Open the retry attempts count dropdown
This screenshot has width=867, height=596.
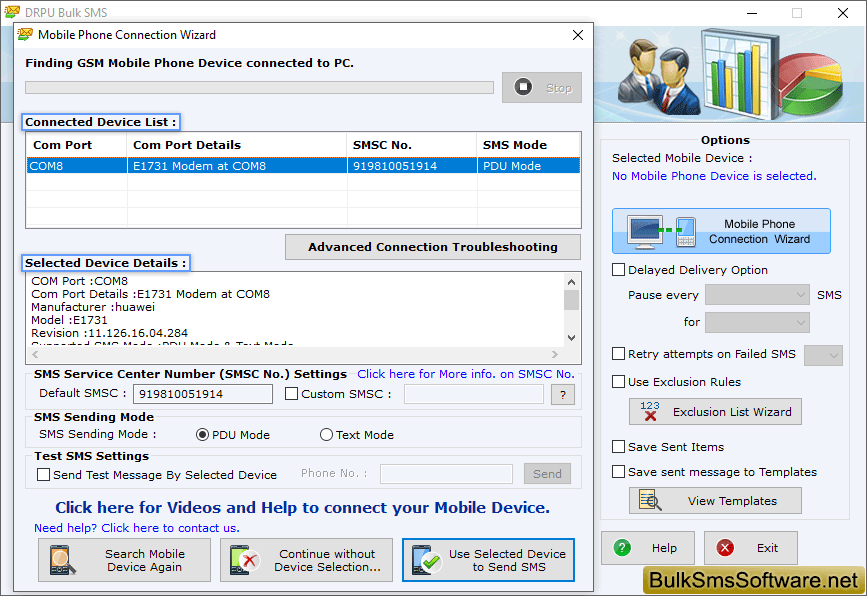point(823,355)
